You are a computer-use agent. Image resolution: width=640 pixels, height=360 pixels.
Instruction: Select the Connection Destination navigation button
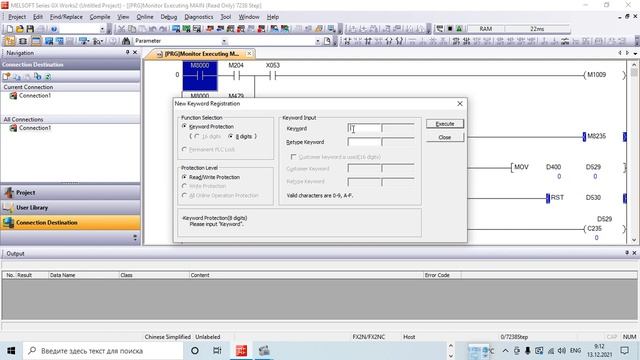pos(70,222)
